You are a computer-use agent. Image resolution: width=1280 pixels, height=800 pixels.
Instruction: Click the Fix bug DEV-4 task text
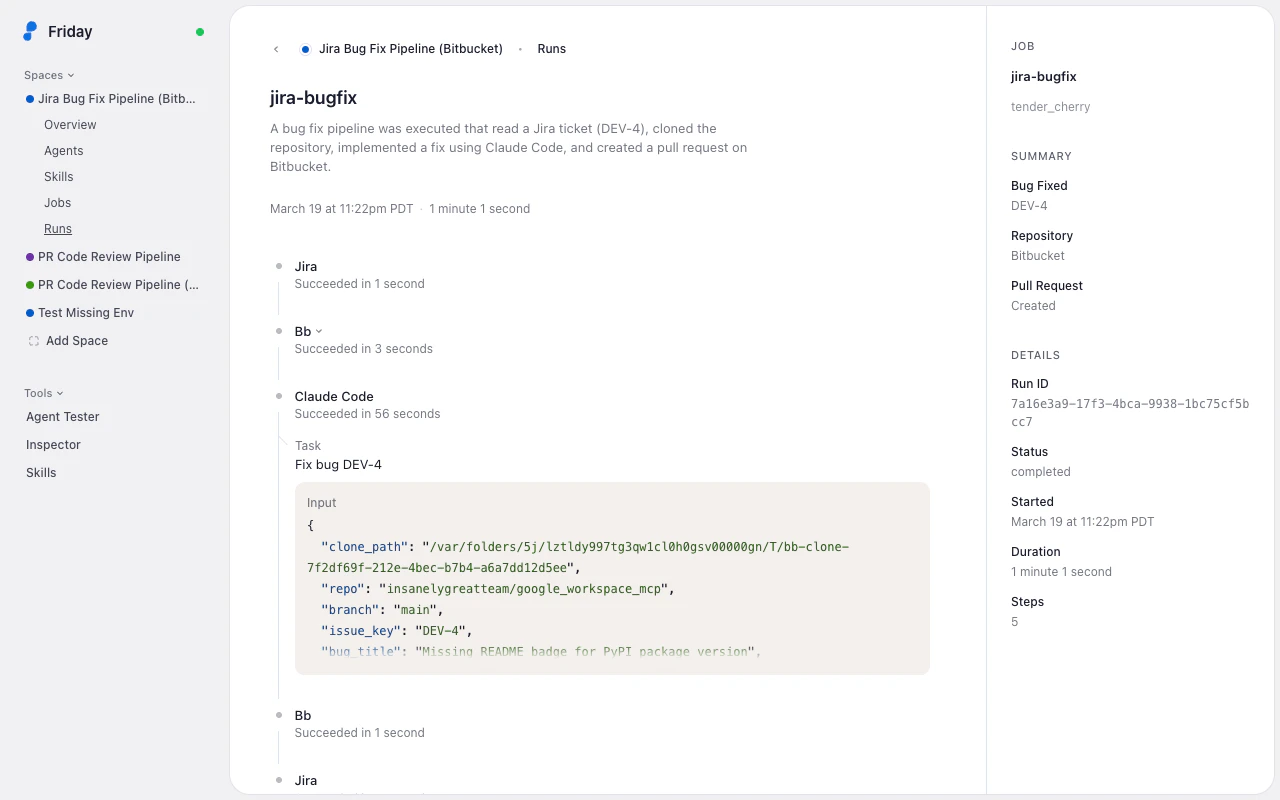(338, 465)
